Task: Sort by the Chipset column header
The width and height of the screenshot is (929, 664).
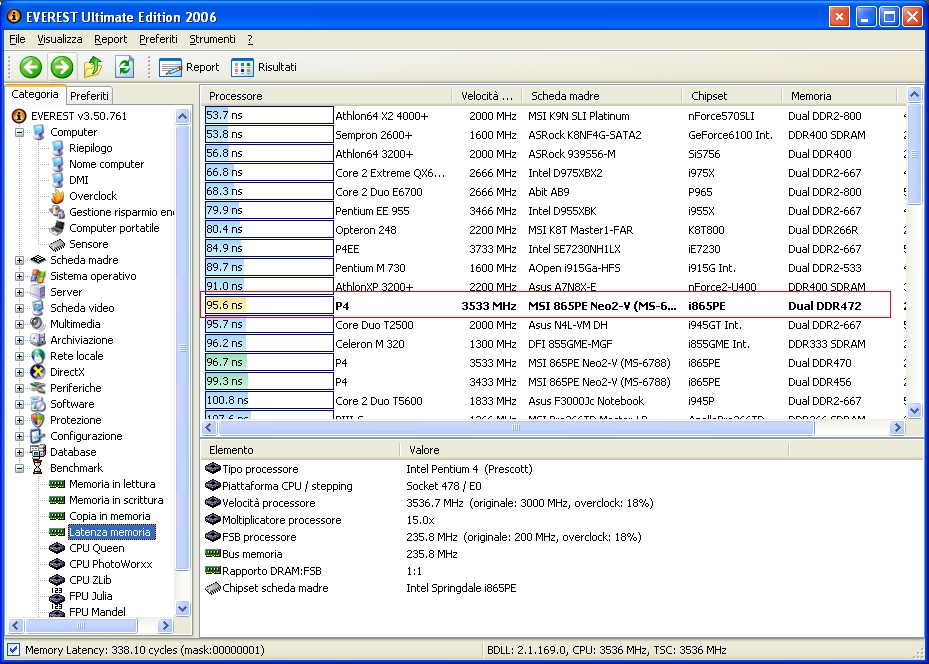Action: [x=732, y=95]
